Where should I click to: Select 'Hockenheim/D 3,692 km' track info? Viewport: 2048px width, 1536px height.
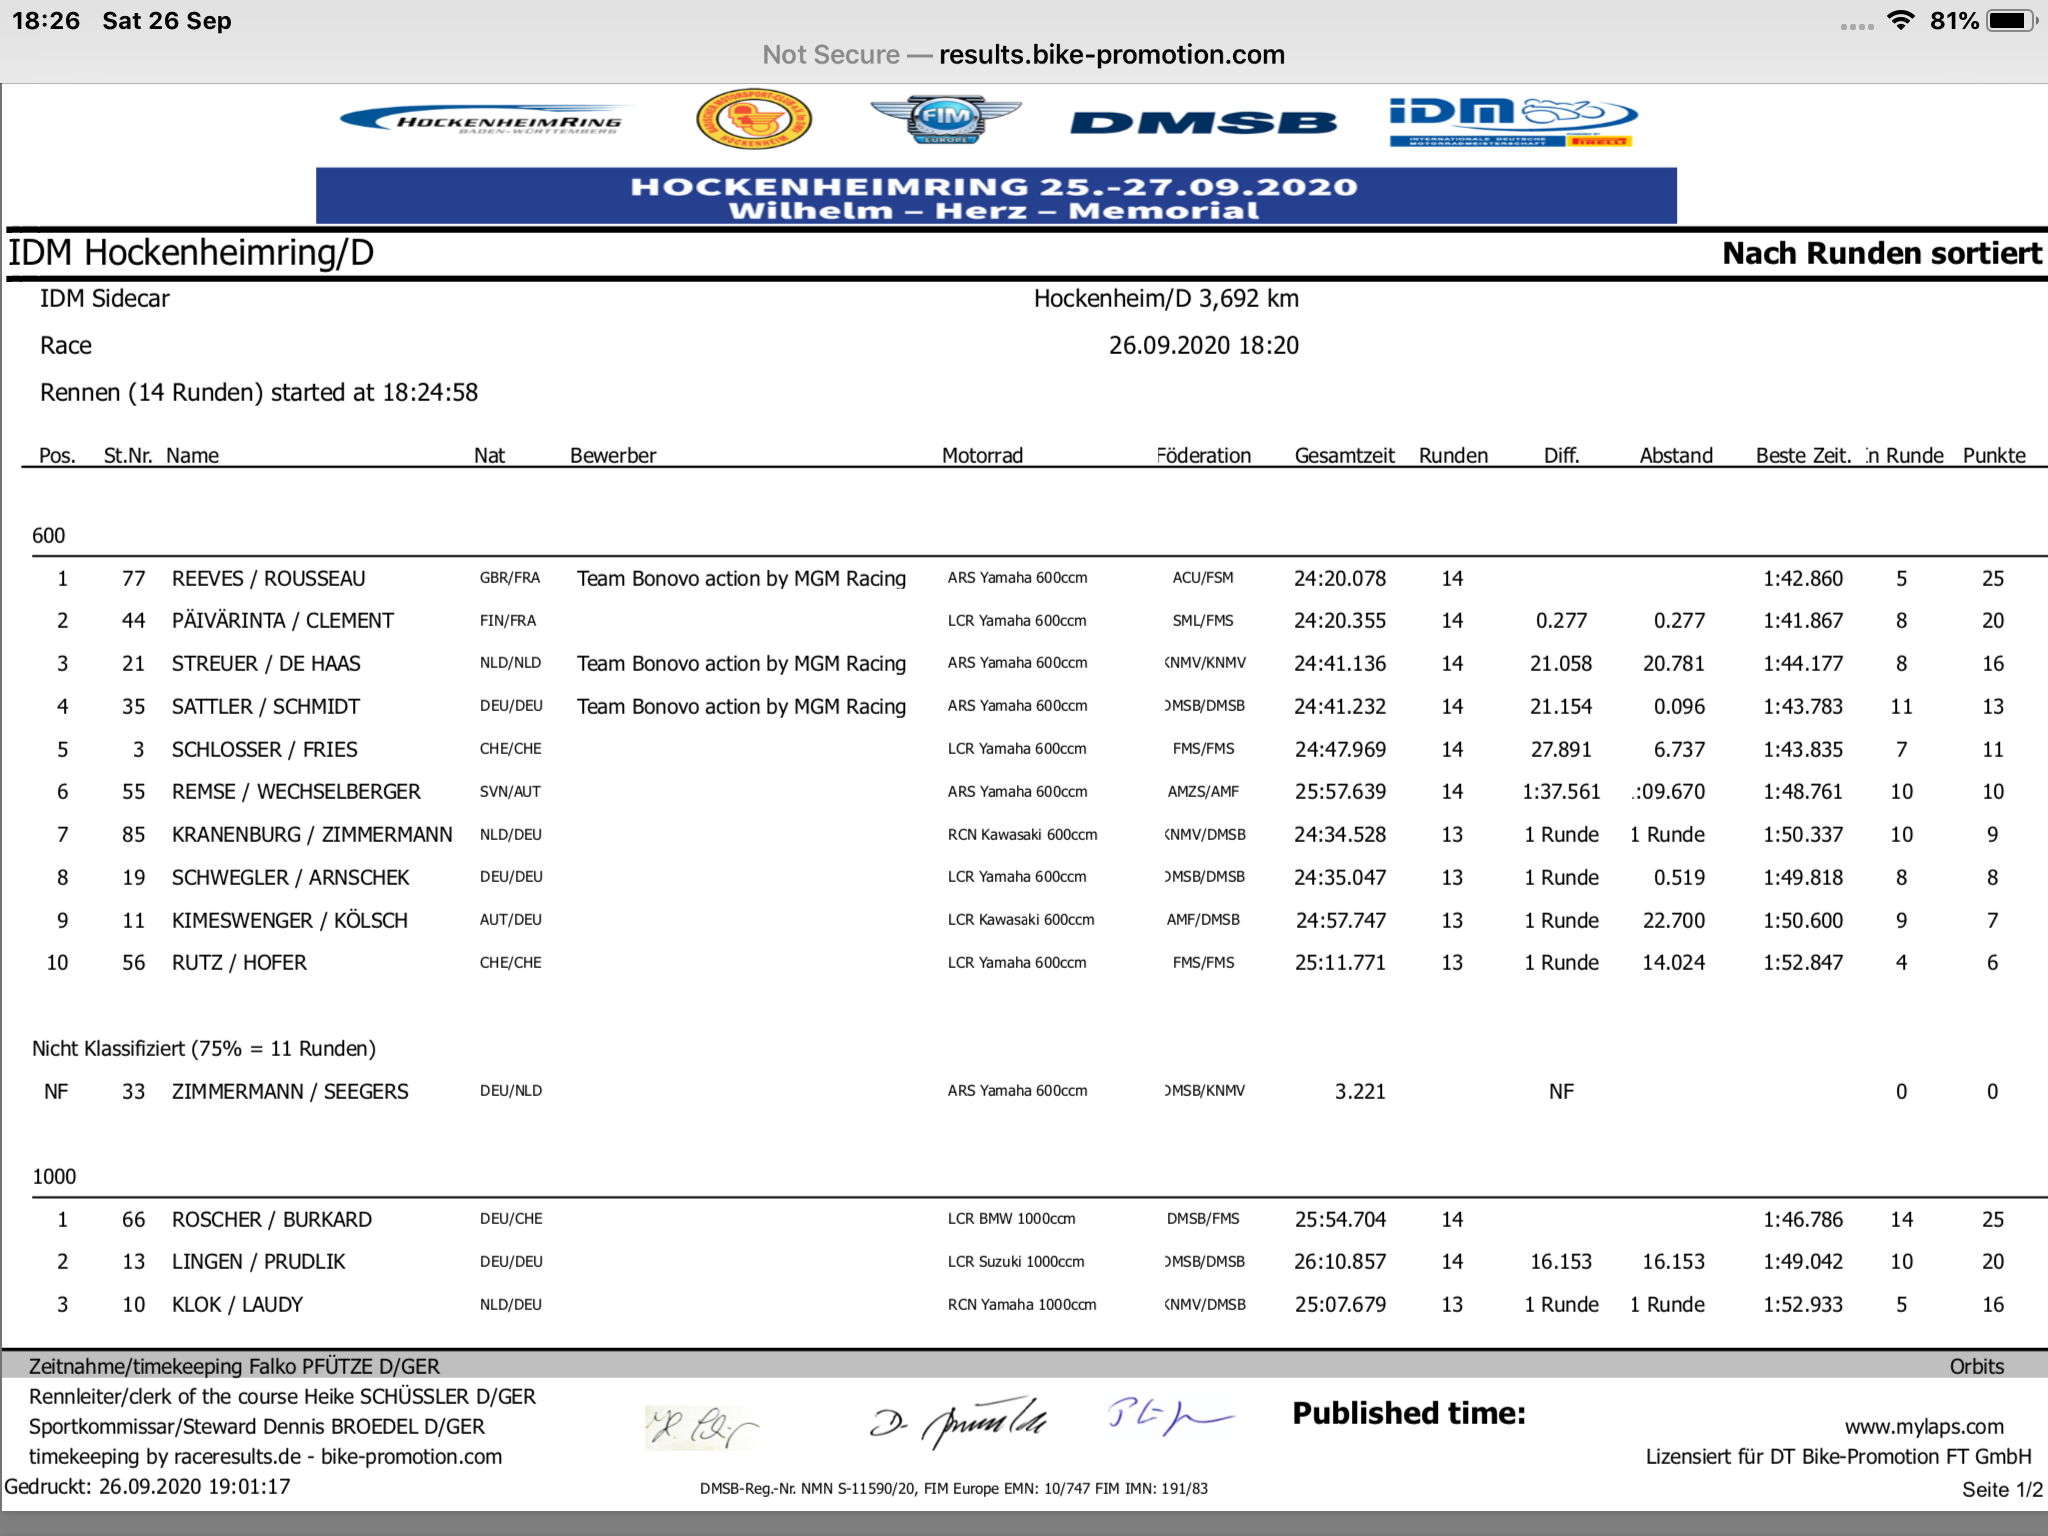click(1166, 298)
